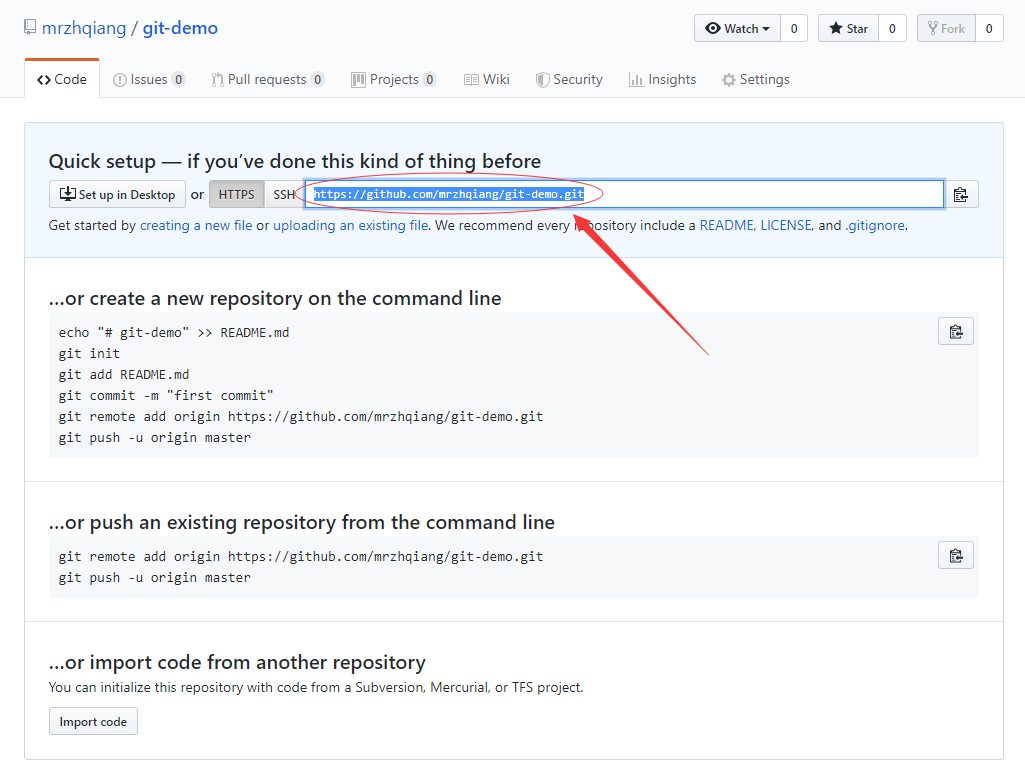Click the 'git commit -m "first commit"' line

tap(166, 396)
